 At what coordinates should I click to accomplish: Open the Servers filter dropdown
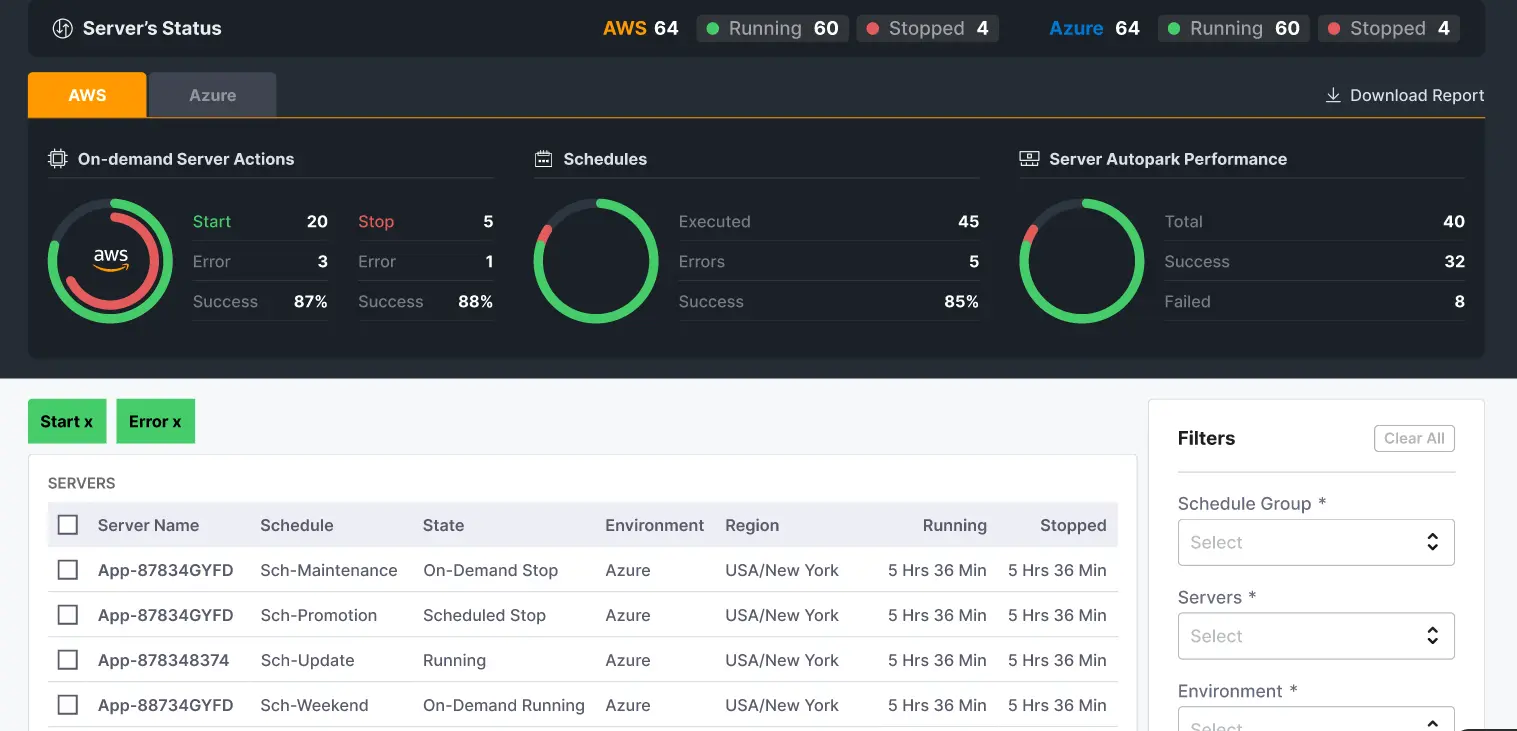1316,636
